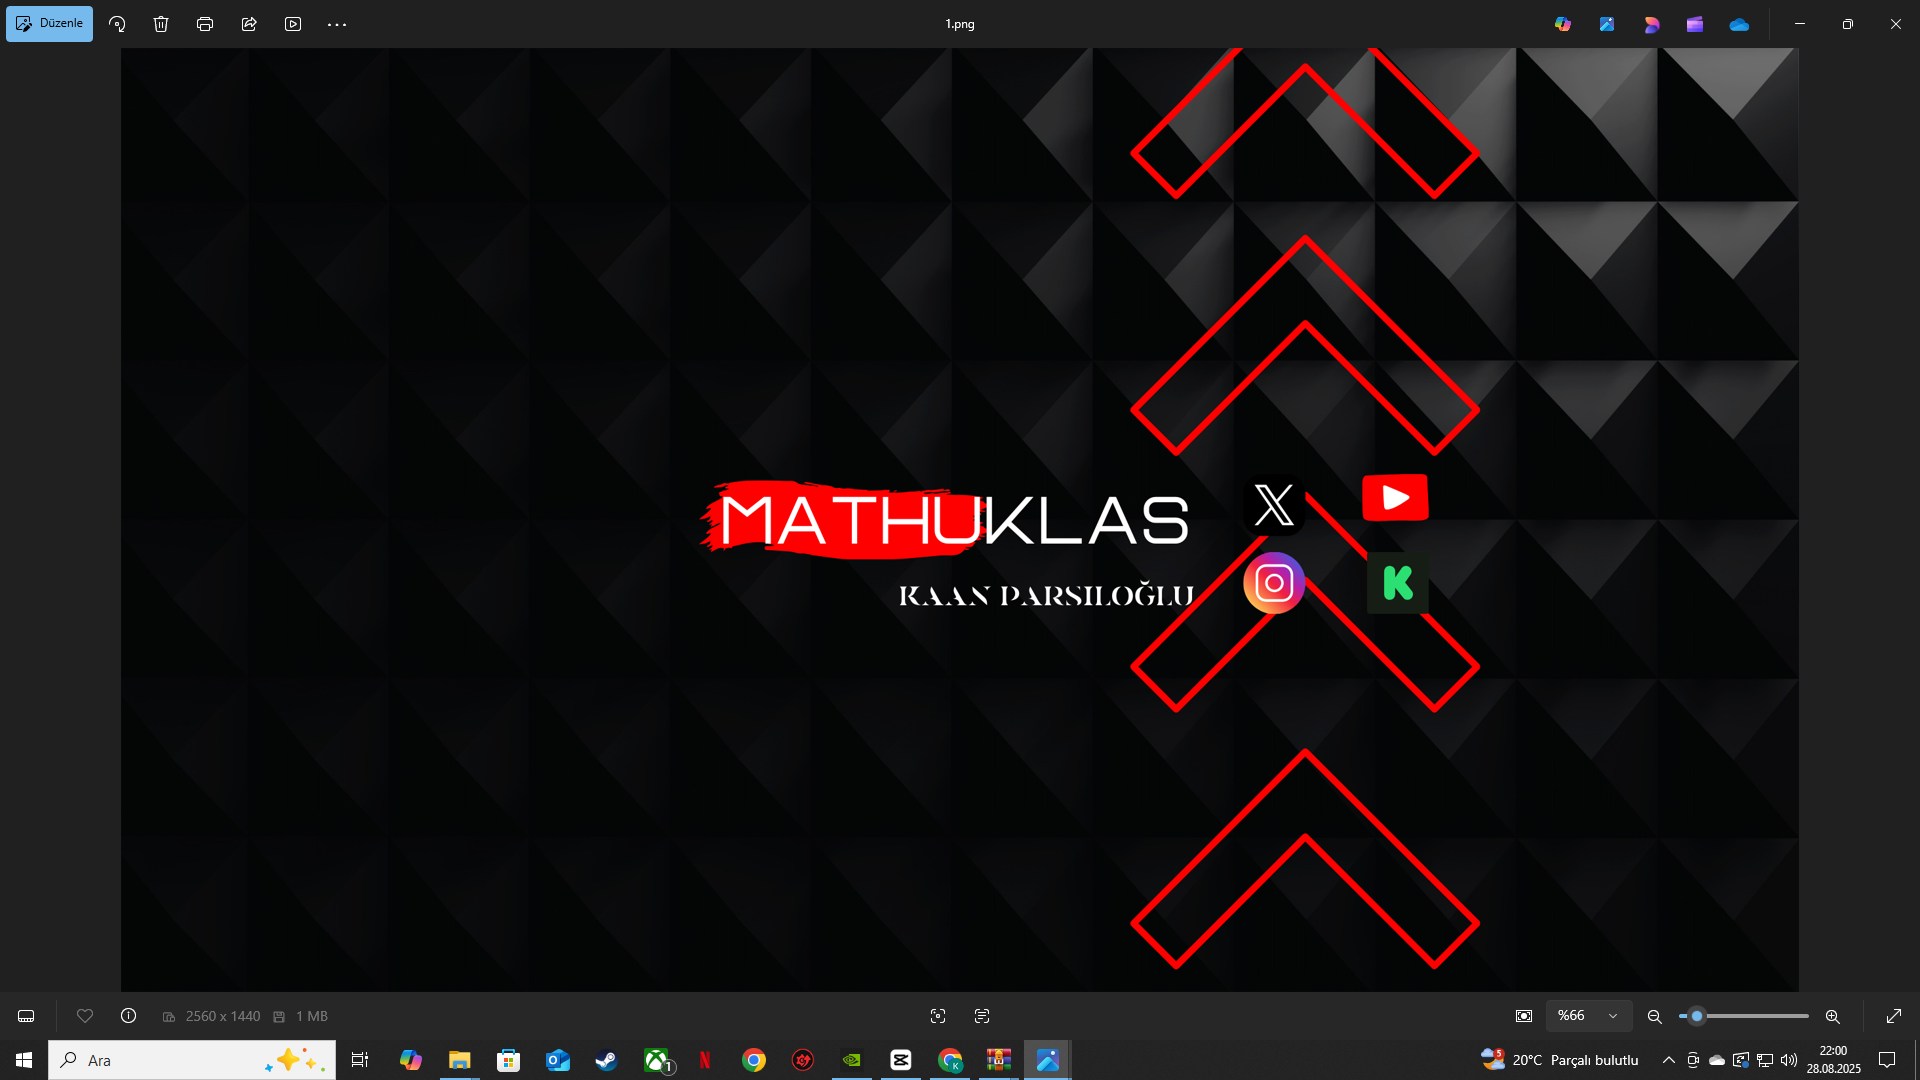
Task: Open the Düzenle edit button
Action: pyautogui.click(x=49, y=24)
